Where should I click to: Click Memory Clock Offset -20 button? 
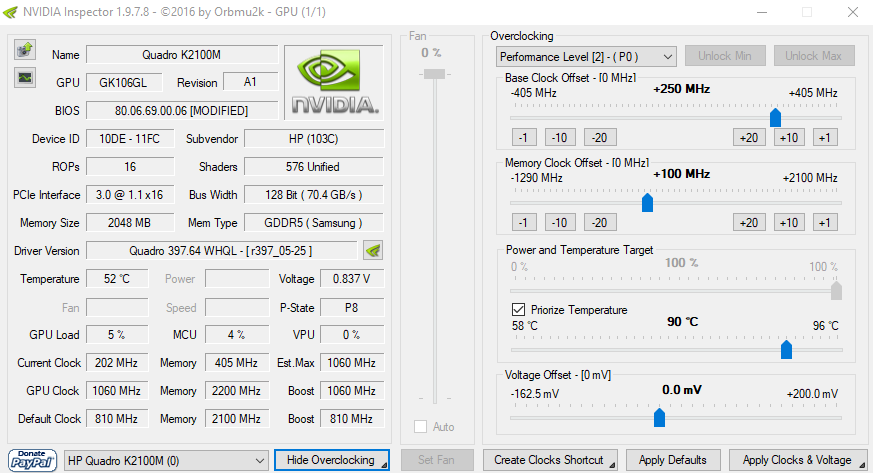coord(599,223)
